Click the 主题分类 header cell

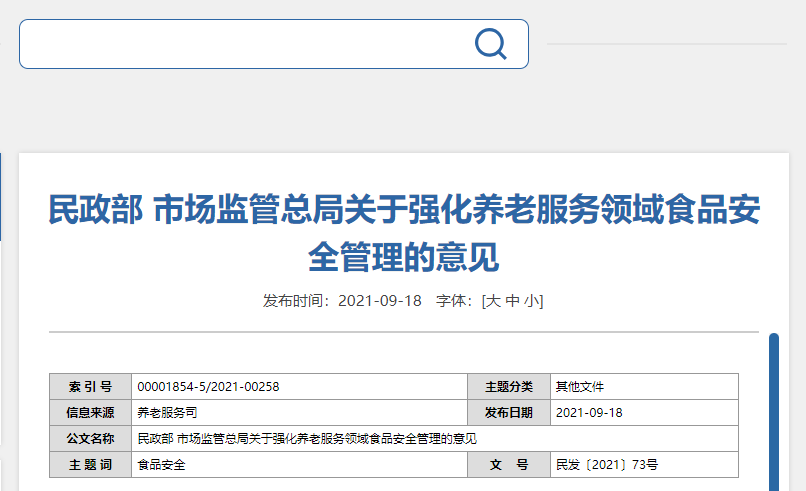coord(509,387)
